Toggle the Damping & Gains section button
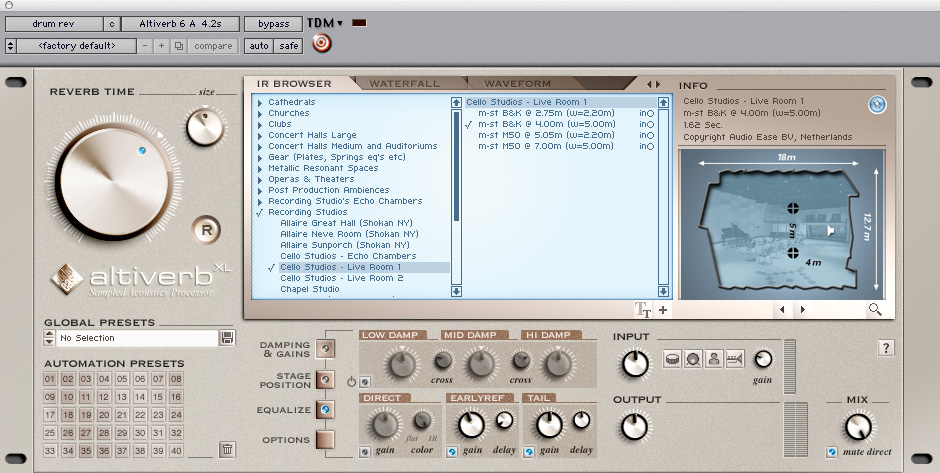The image size is (940, 473). (x=325, y=348)
